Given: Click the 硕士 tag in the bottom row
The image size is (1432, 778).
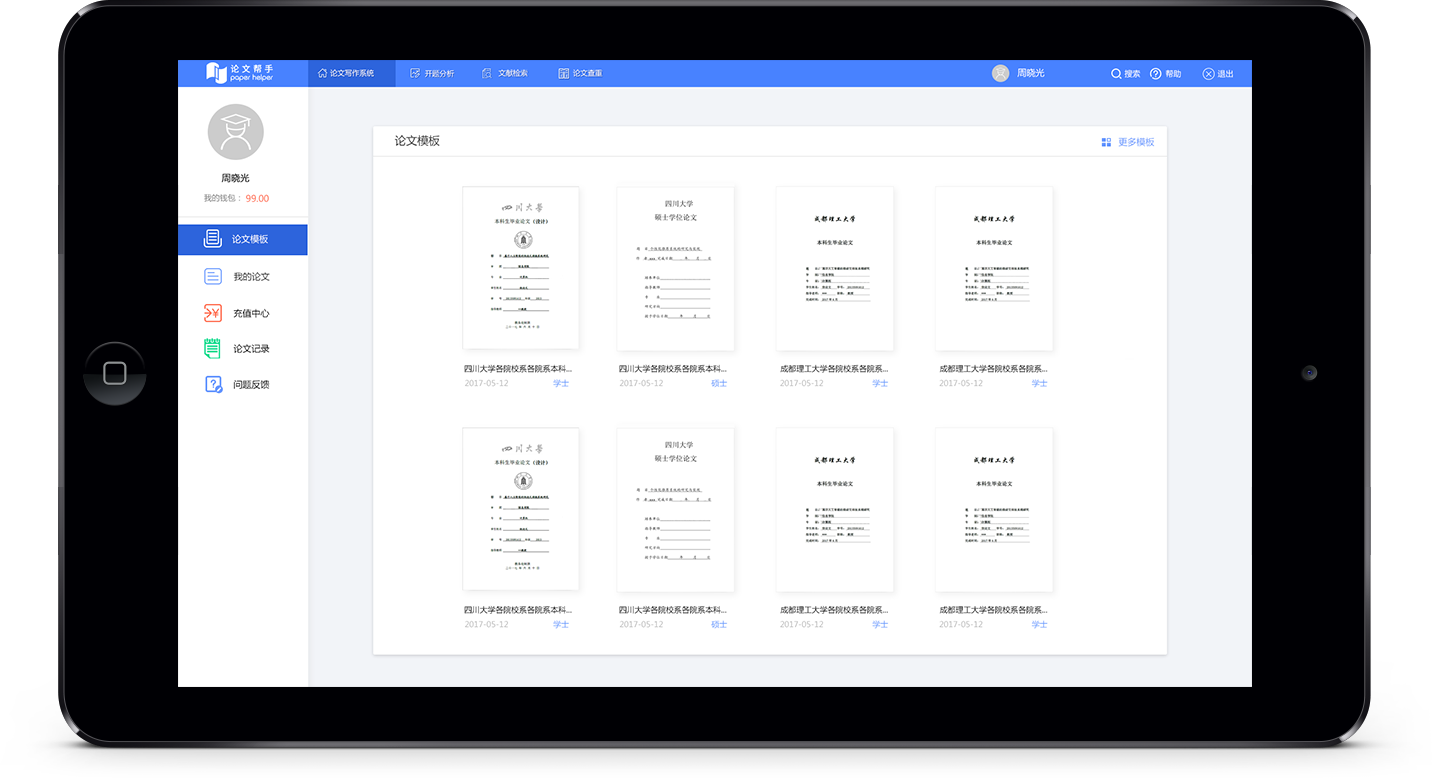Looking at the screenshot, I should tap(719, 625).
